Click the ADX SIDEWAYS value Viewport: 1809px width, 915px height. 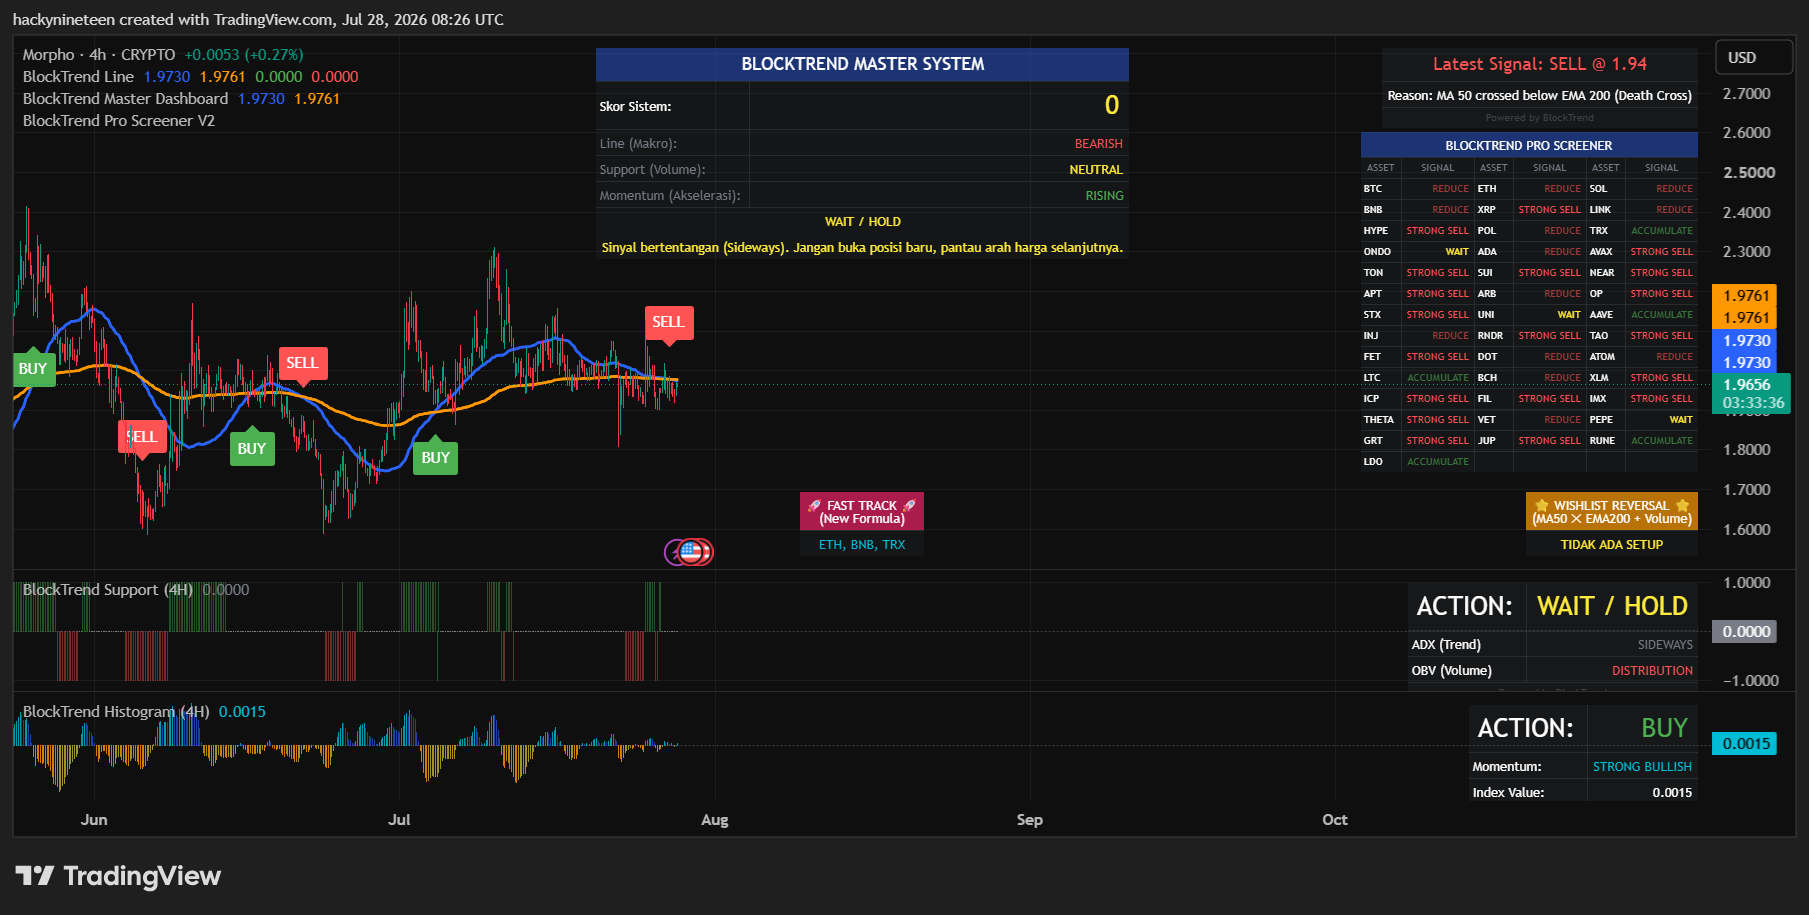click(x=1665, y=644)
